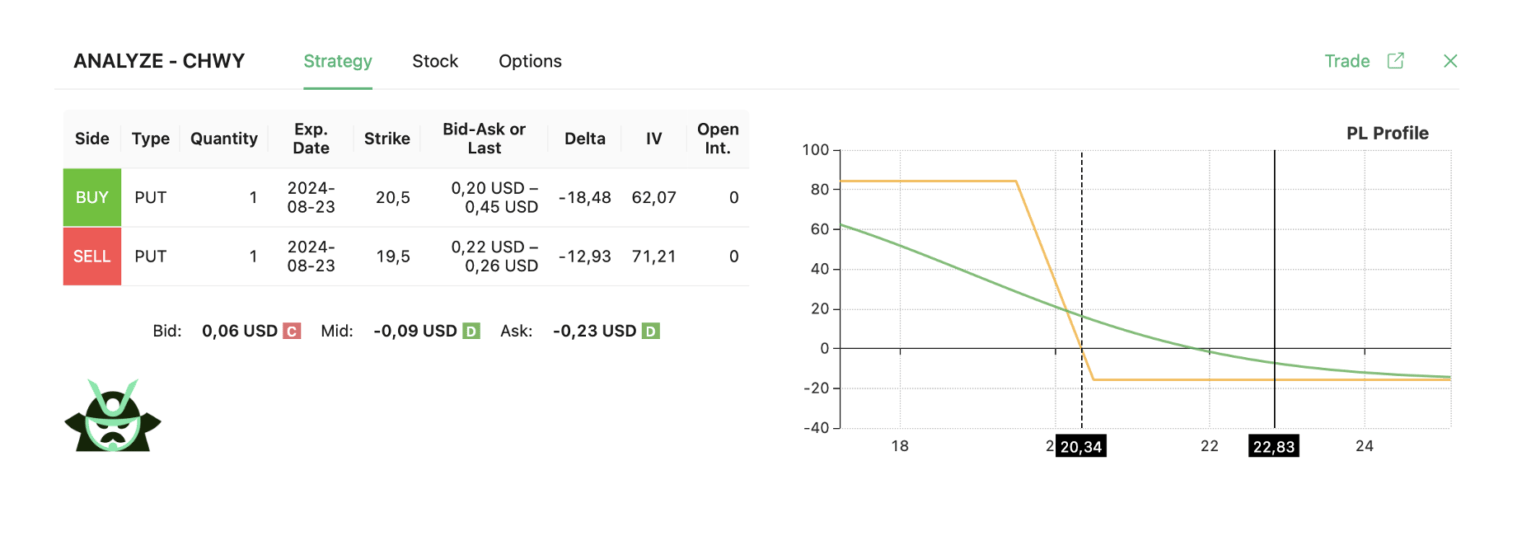
Task: Toggle the green BUY side button
Action: click(x=92, y=198)
